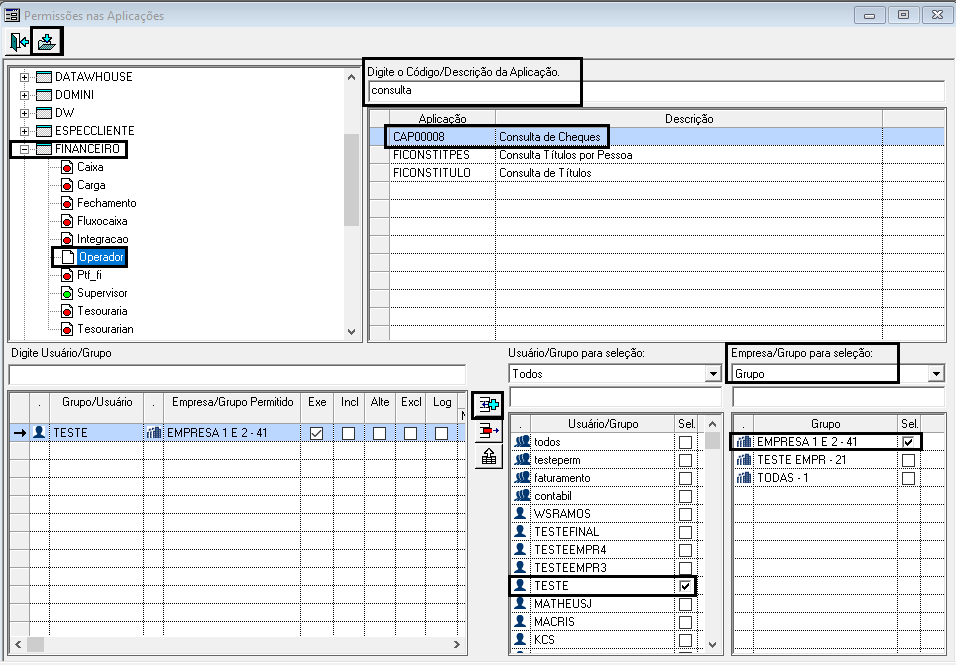Select the FICONSTITULO application row
Viewport: 956px width, 665px height.
(657, 172)
